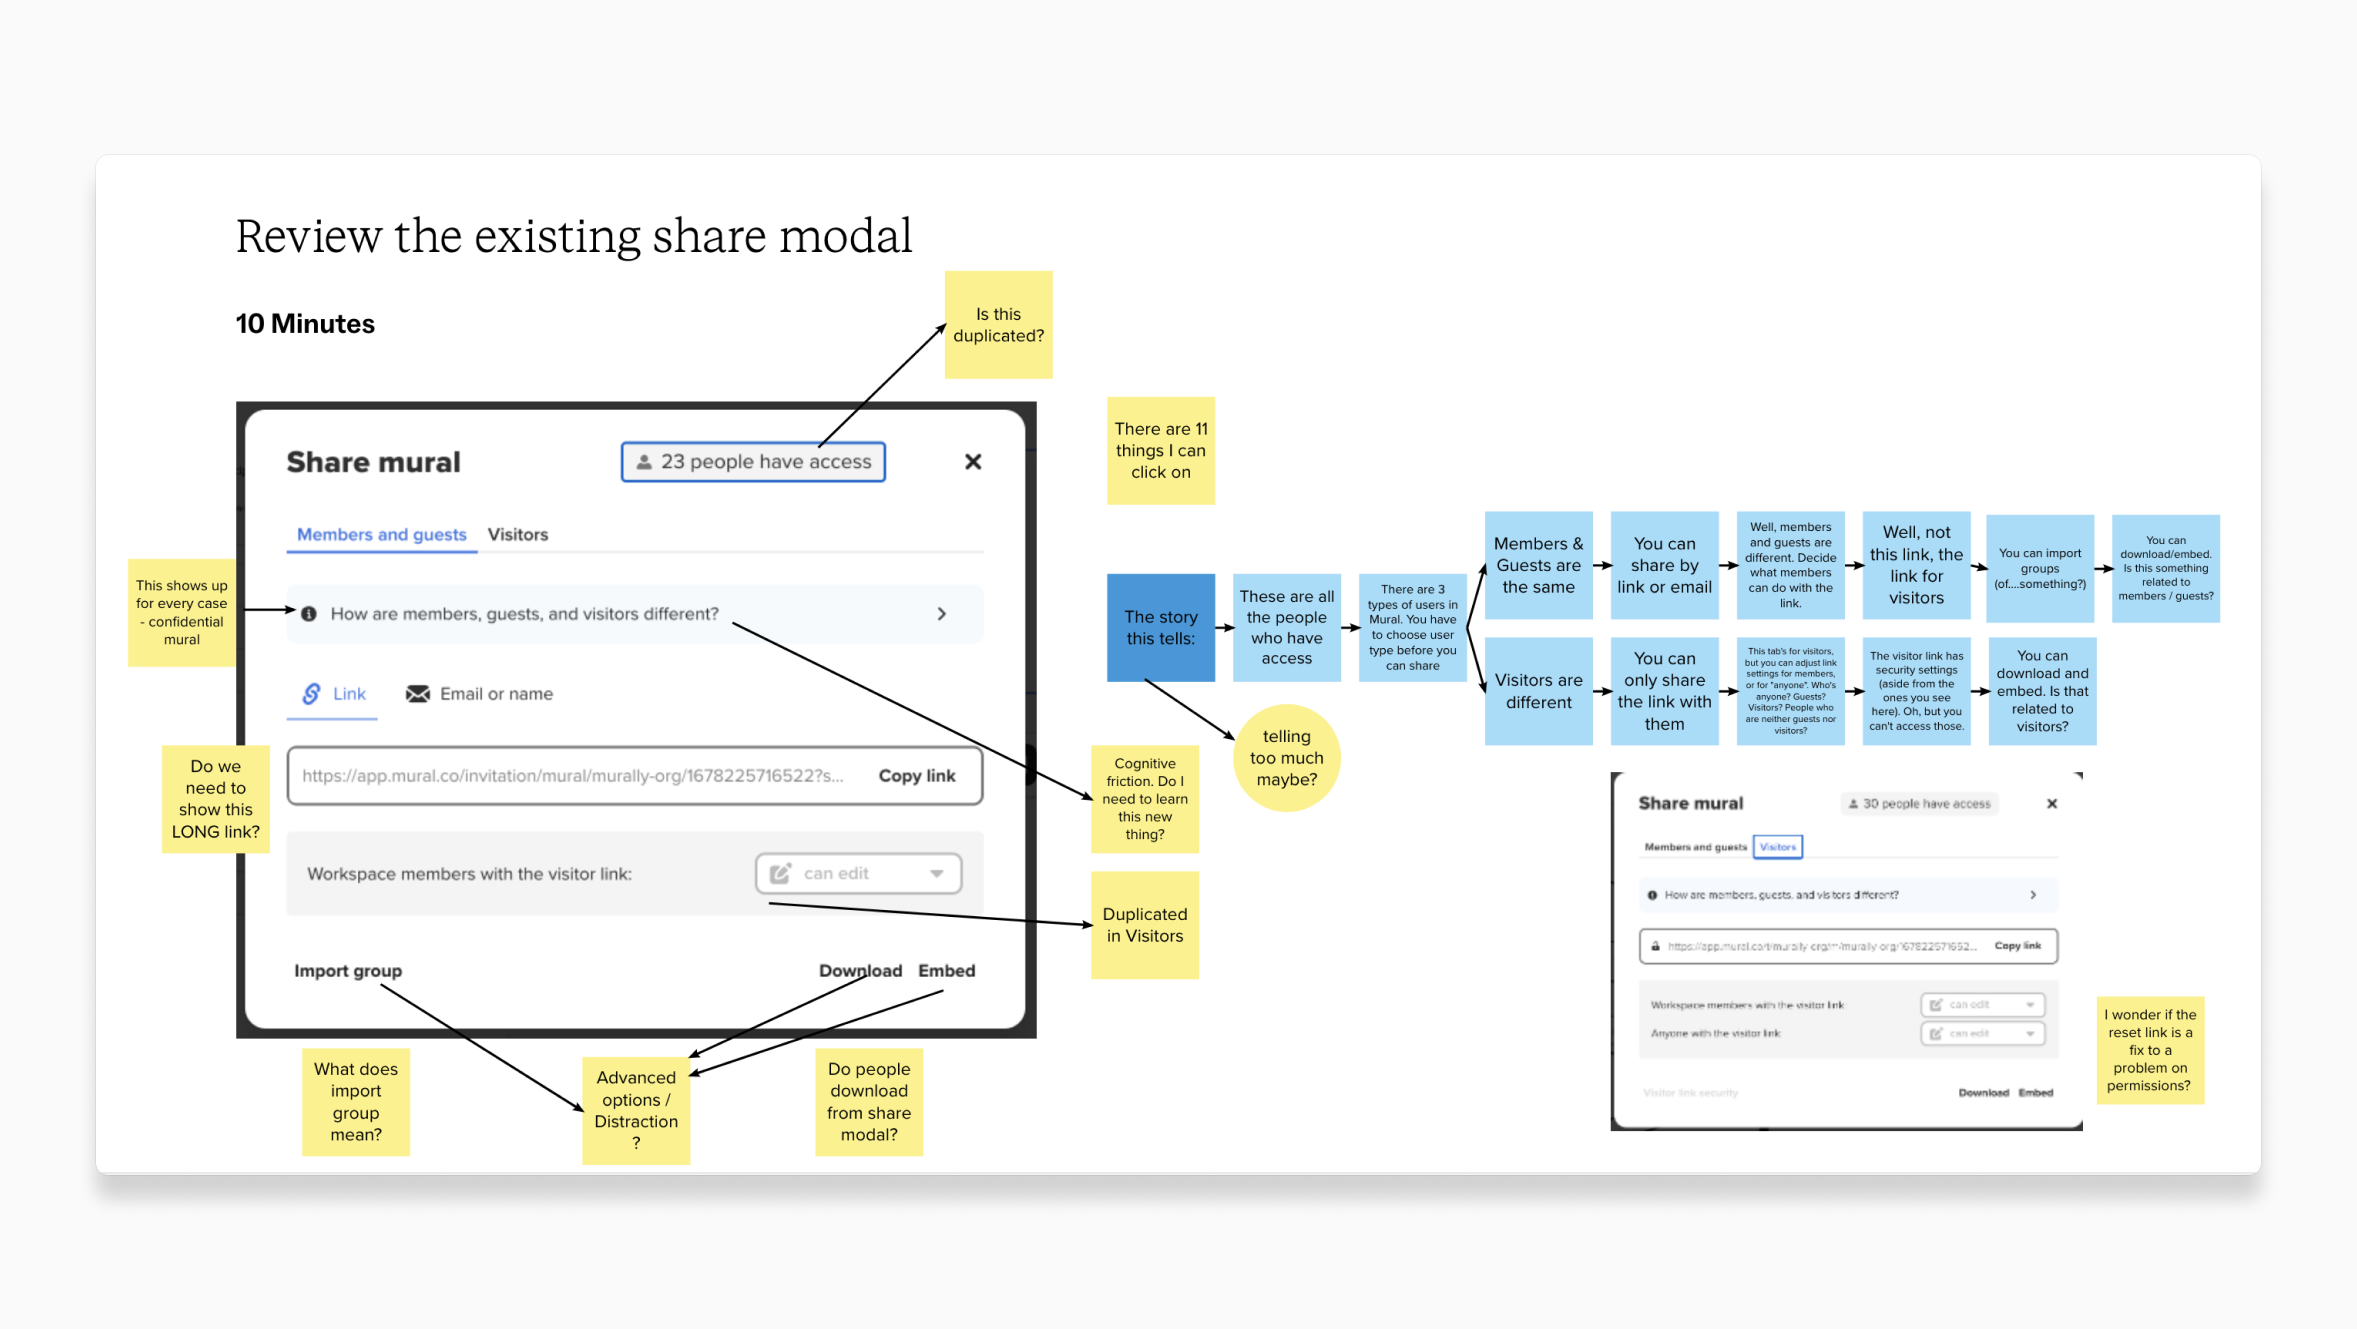Image resolution: width=2357 pixels, height=1329 pixels.
Task: Select the 'Duplicated in Visitors' sticky note
Action: point(1145,925)
